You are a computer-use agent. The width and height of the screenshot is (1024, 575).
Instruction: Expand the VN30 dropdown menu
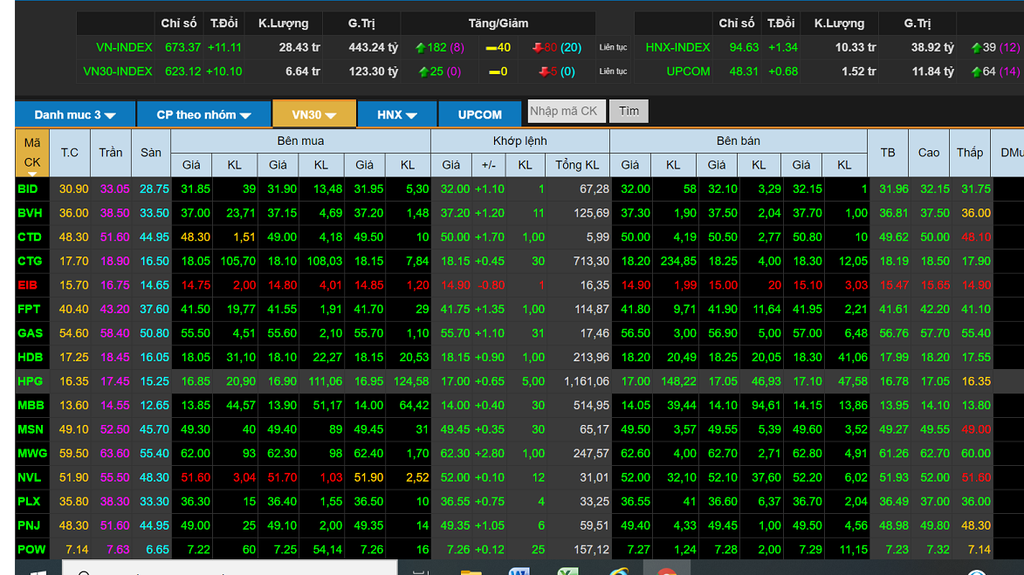(x=314, y=114)
